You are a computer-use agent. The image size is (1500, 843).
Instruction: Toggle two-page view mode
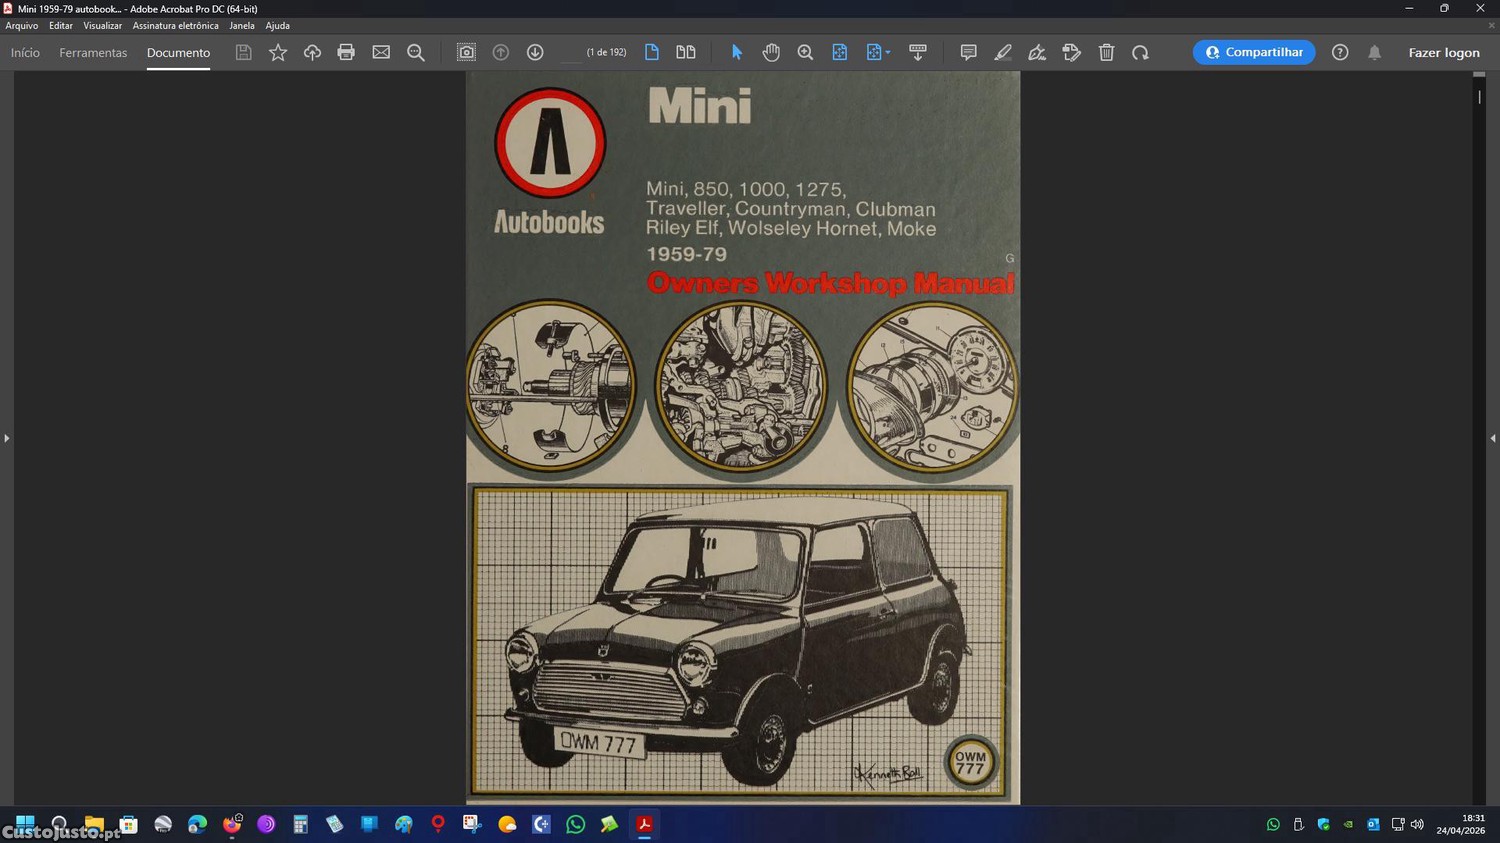pos(686,53)
